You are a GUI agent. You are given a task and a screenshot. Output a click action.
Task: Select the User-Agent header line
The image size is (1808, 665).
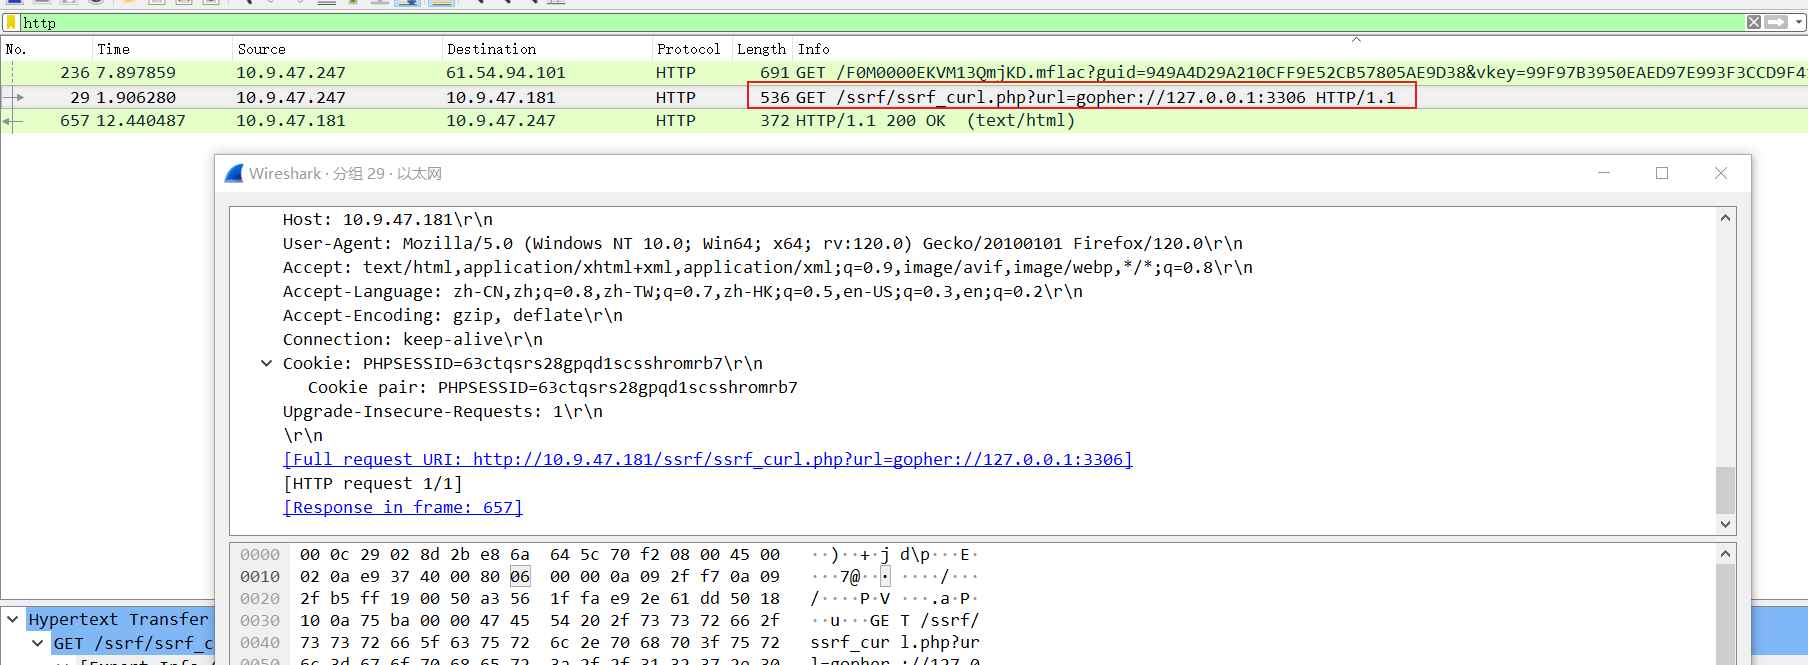pyautogui.click(x=763, y=243)
